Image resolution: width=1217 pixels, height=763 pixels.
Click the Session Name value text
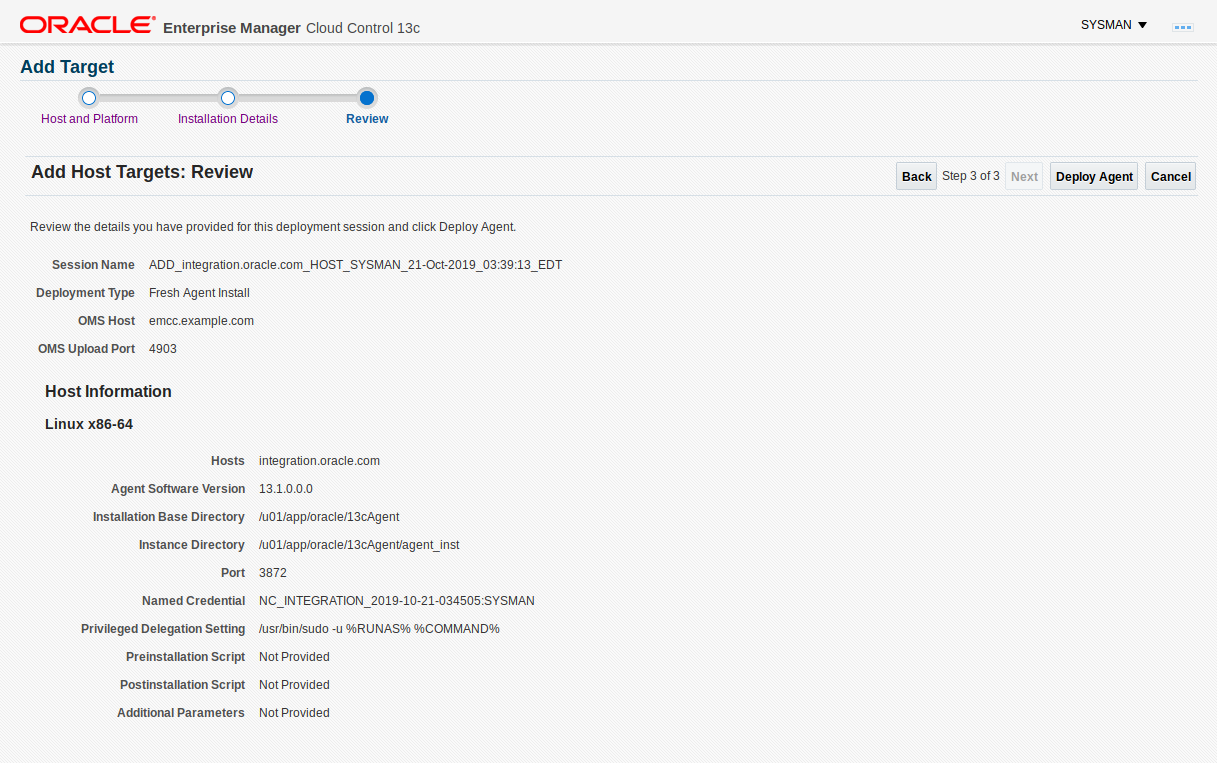(355, 265)
